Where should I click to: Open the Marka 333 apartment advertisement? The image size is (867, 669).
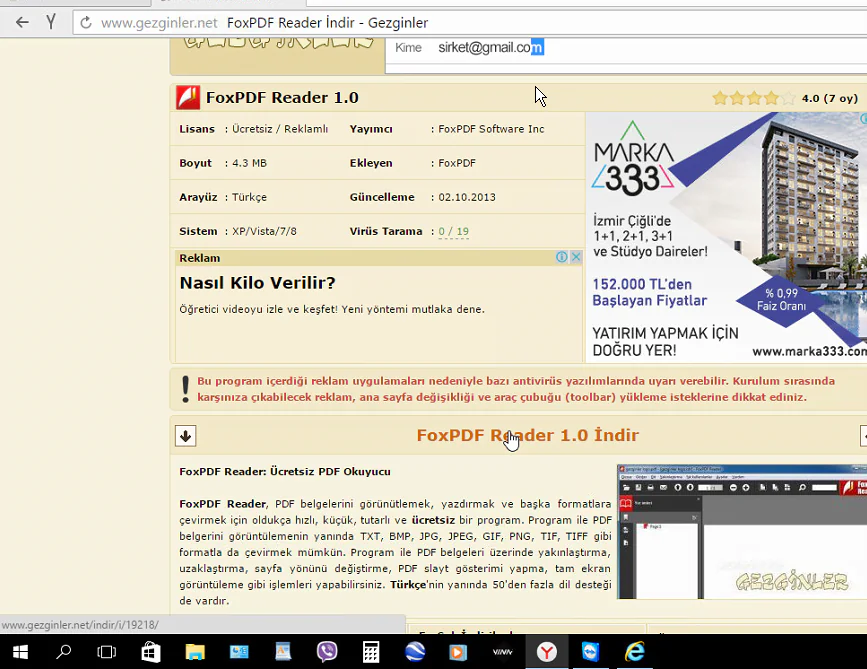(726, 237)
